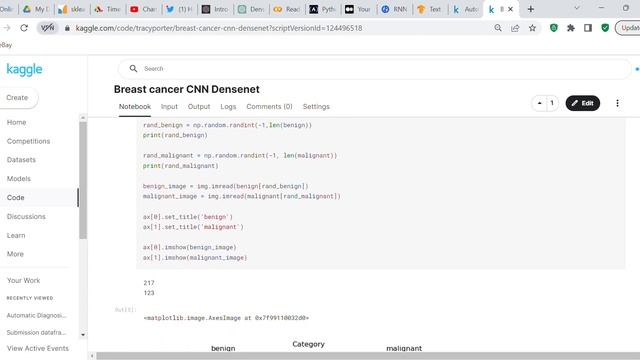Focus the Kaggle search field

(375, 69)
